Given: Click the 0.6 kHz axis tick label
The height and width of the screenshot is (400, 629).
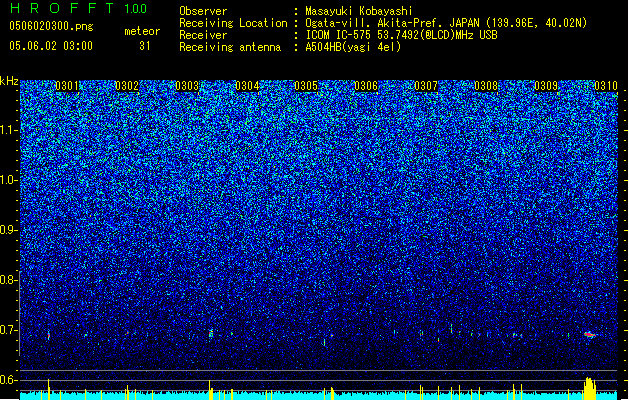Looking at the screenshot, I should [8, 380].
